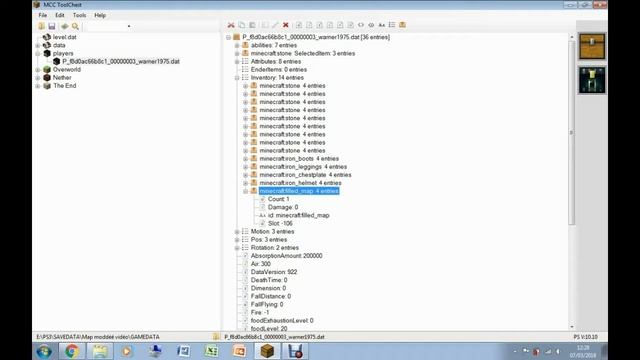Select the 'DeathTime: 0' tag
Screen dimensions: 640x360
pos(269,280)
